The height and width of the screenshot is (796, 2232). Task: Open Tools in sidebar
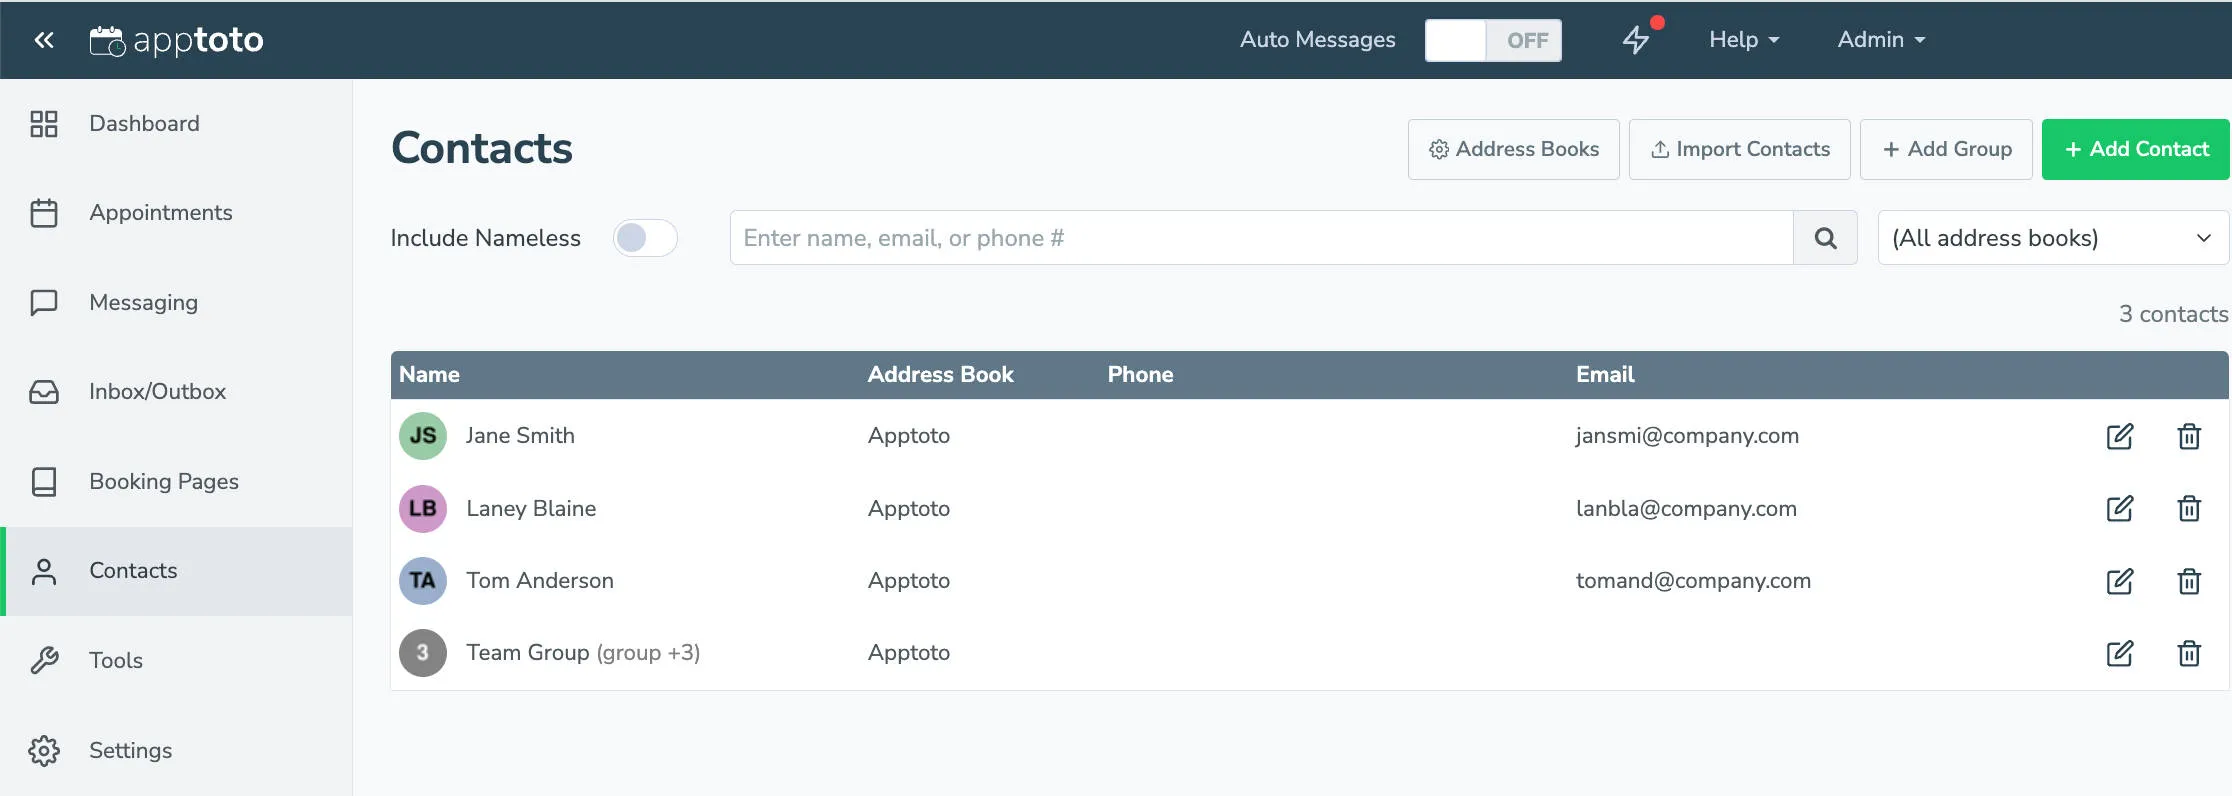[176, 661]
